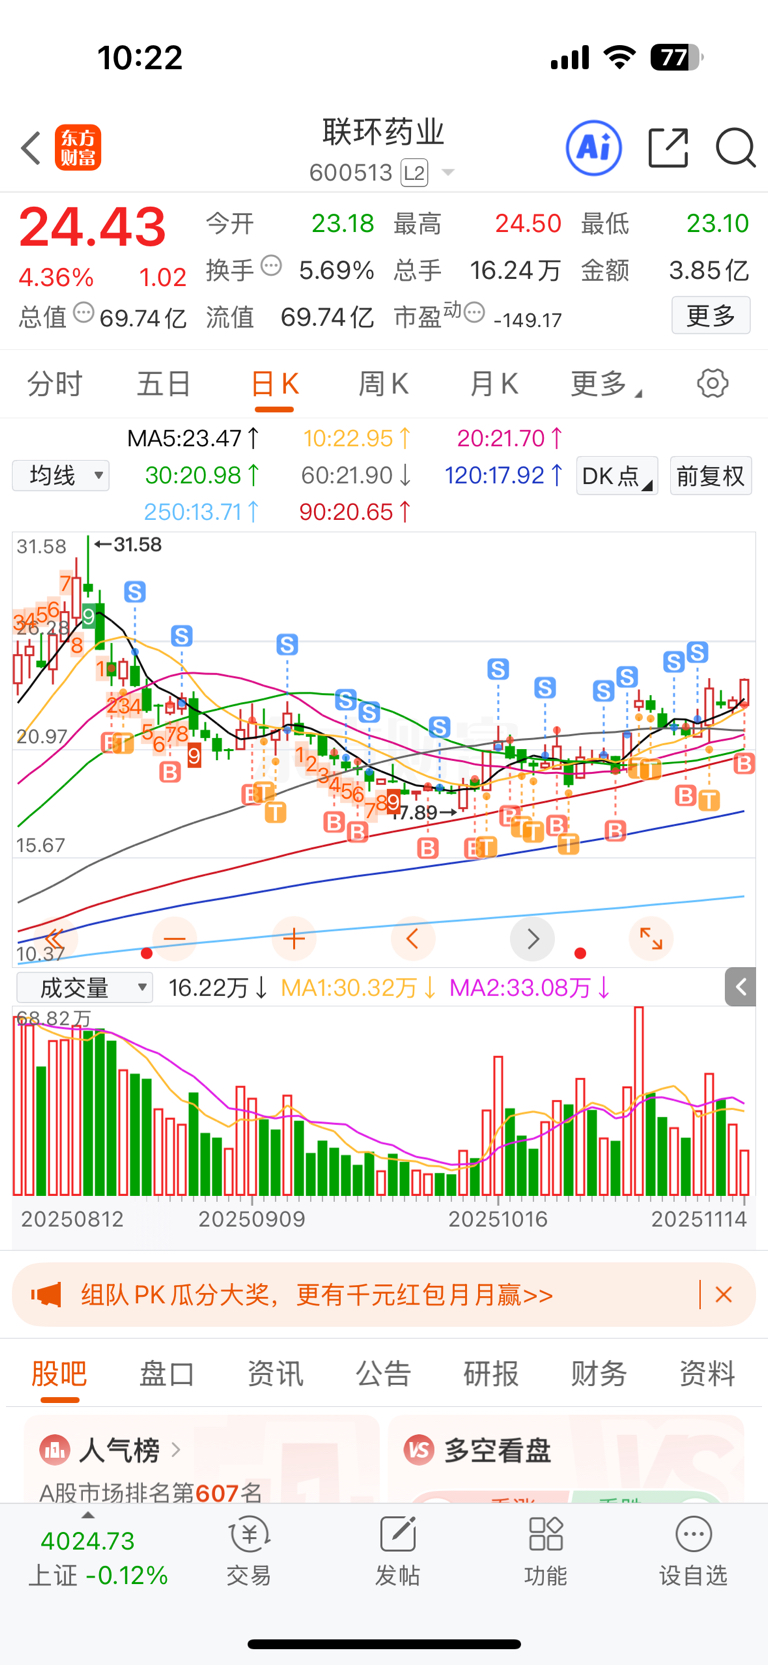Open the 东方财富 logo icon
The image size is (769, 1665).
78,148
